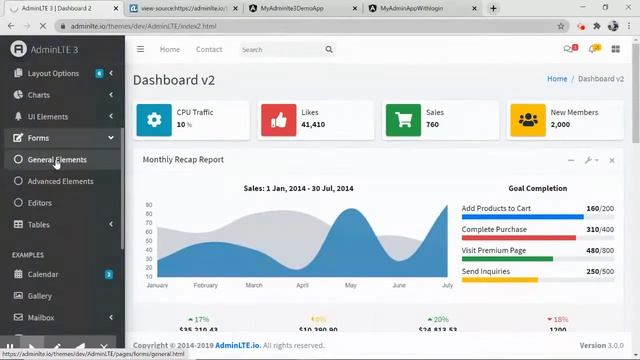The width and height of the screenshot is (640, 360).
Task: Expand Tables menu chevron
Action: click(x=111, y=224)
